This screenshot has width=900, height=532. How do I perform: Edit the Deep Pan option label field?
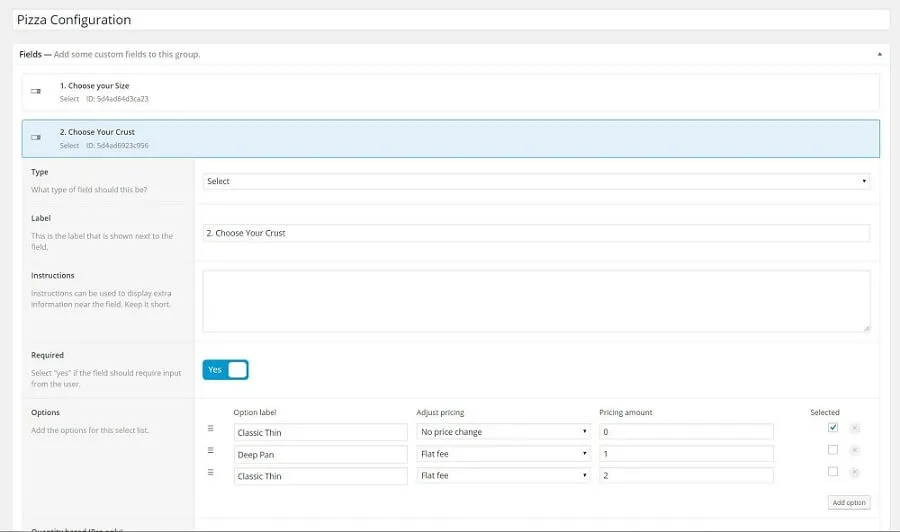pyautogui.click(x=320, y=455)
